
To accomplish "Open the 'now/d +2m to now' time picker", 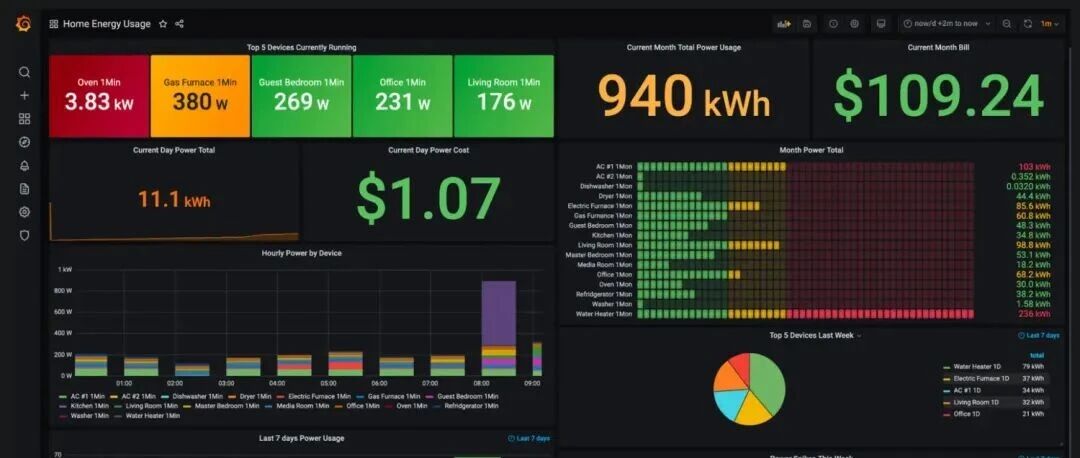I will tap(946, 24).
